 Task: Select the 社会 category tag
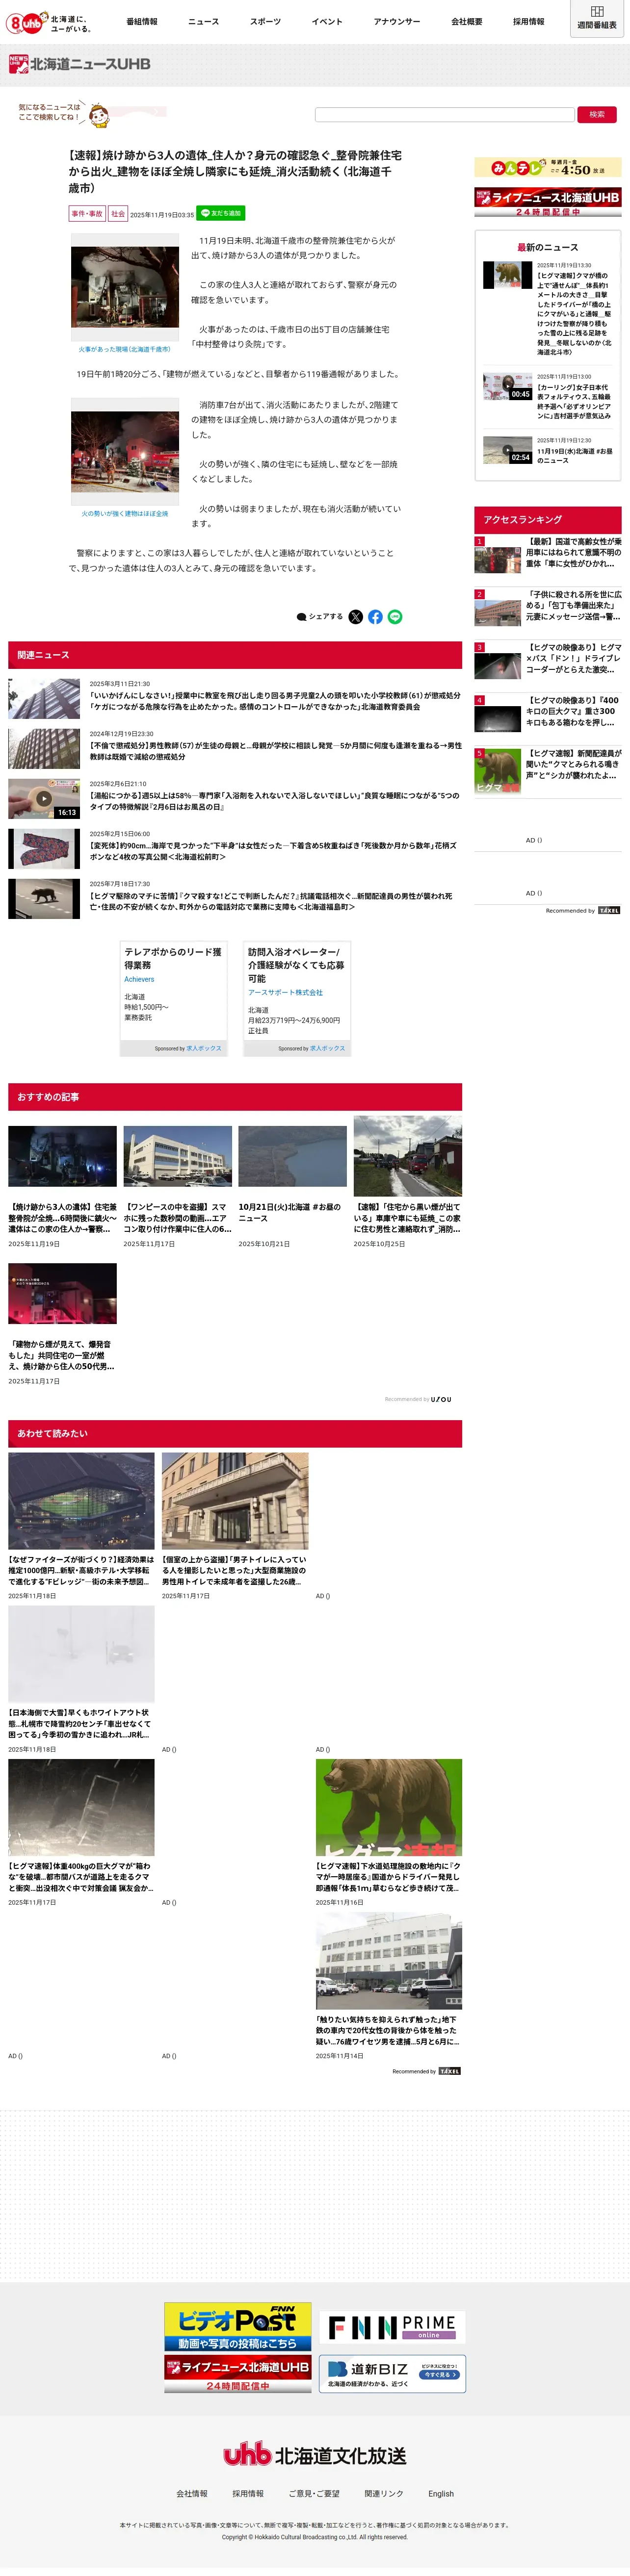(x=118, y=214)
